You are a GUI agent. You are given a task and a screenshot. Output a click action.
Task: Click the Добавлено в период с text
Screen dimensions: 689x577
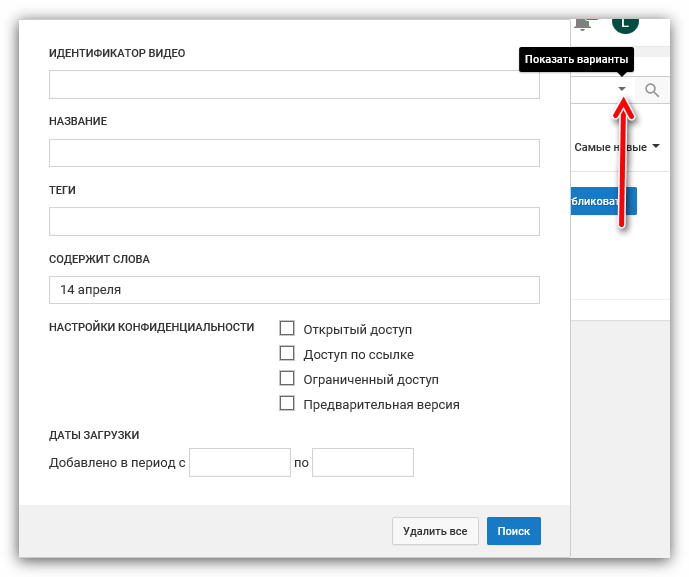pos(117,463)
